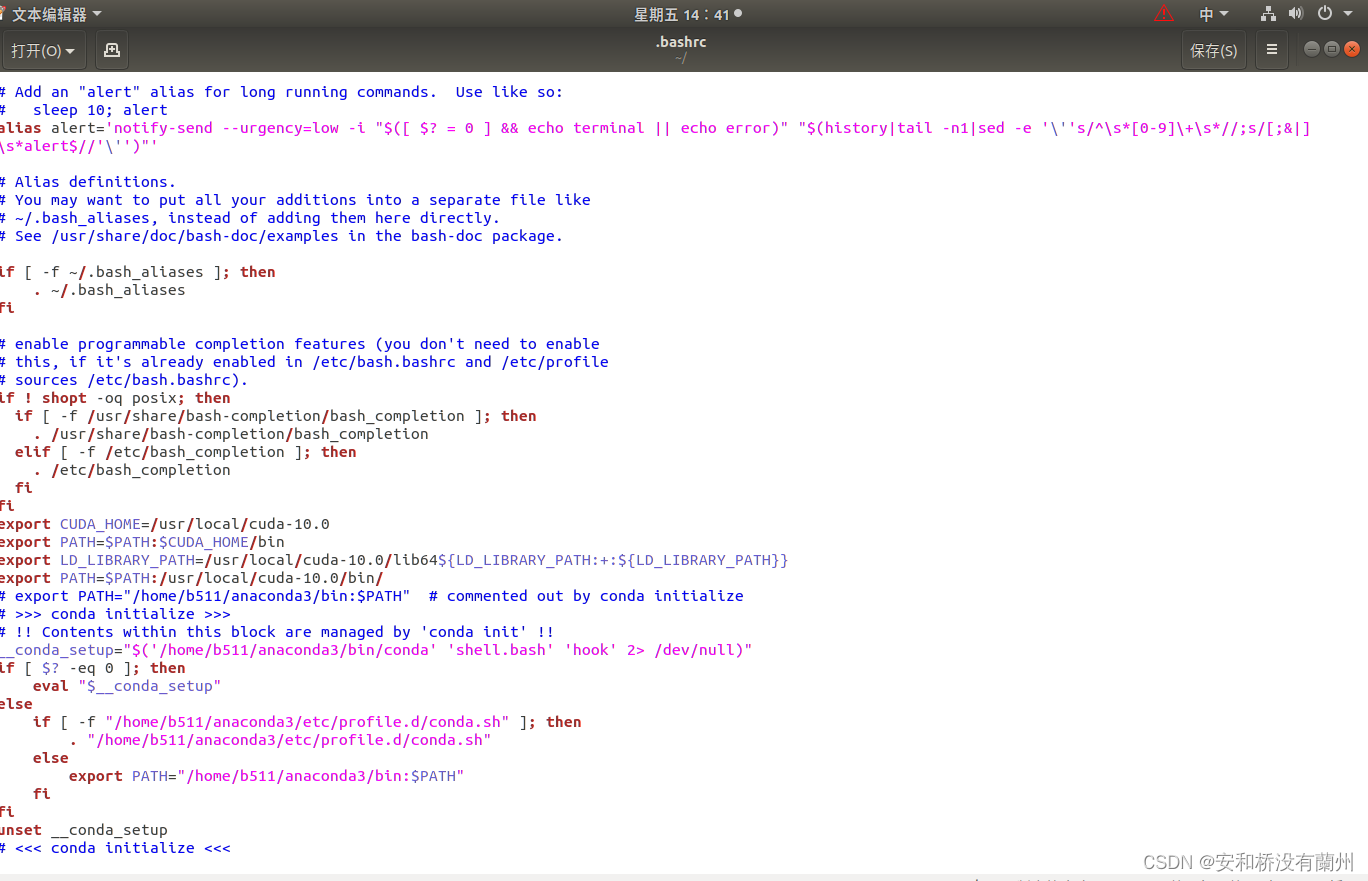Click the '. /etc/bash_completion' line
Screen dimensions: 1368x881
coord(131,470)
